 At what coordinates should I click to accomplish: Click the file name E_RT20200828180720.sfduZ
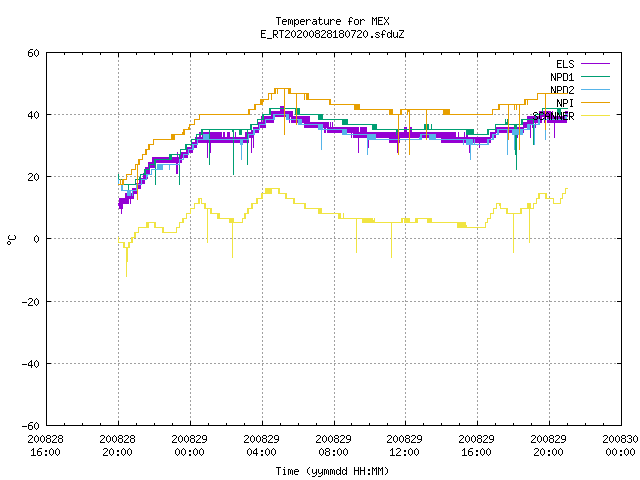(332, 34)
